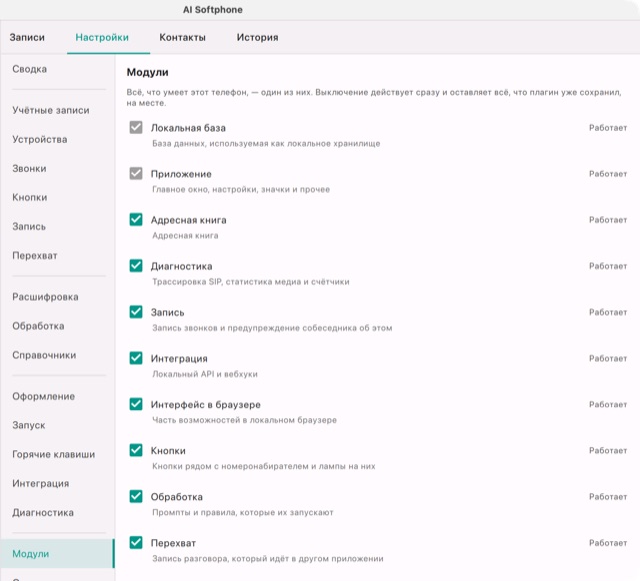Screen dimensions: 640x581
Task: Toggle the Кнопки module checkbox
Action: pyautogui.click(x=136, y=450)
